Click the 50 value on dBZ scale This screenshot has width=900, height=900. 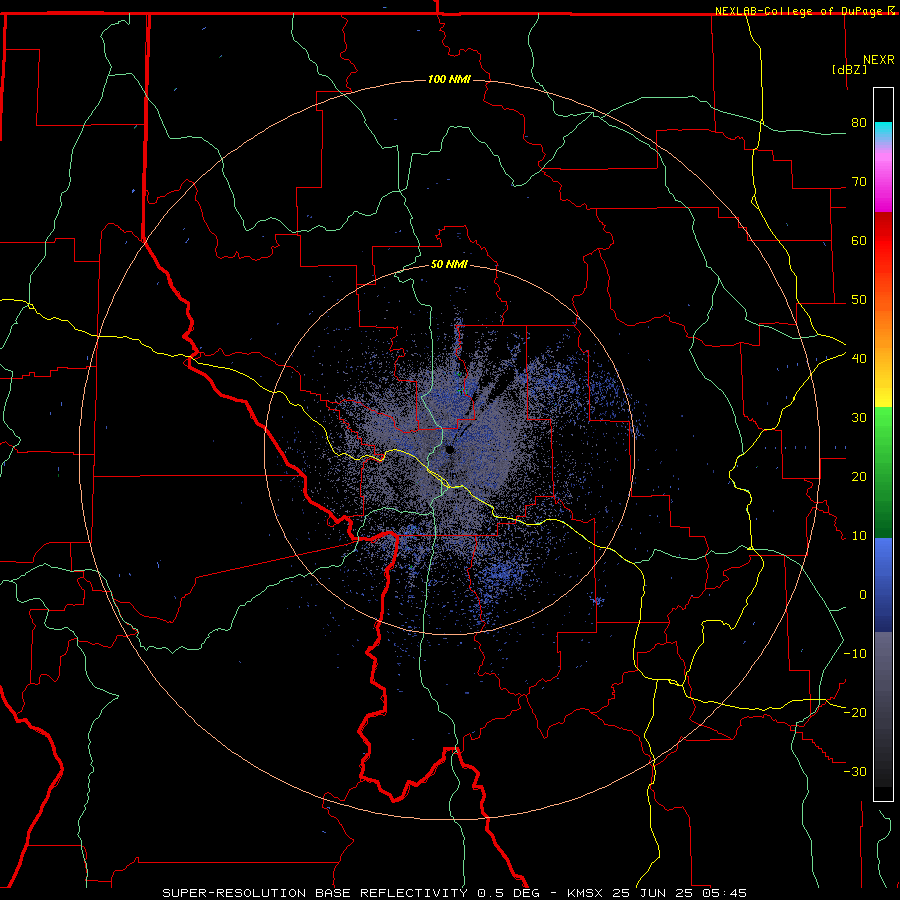pyautogui.click(x=859, y=300)
